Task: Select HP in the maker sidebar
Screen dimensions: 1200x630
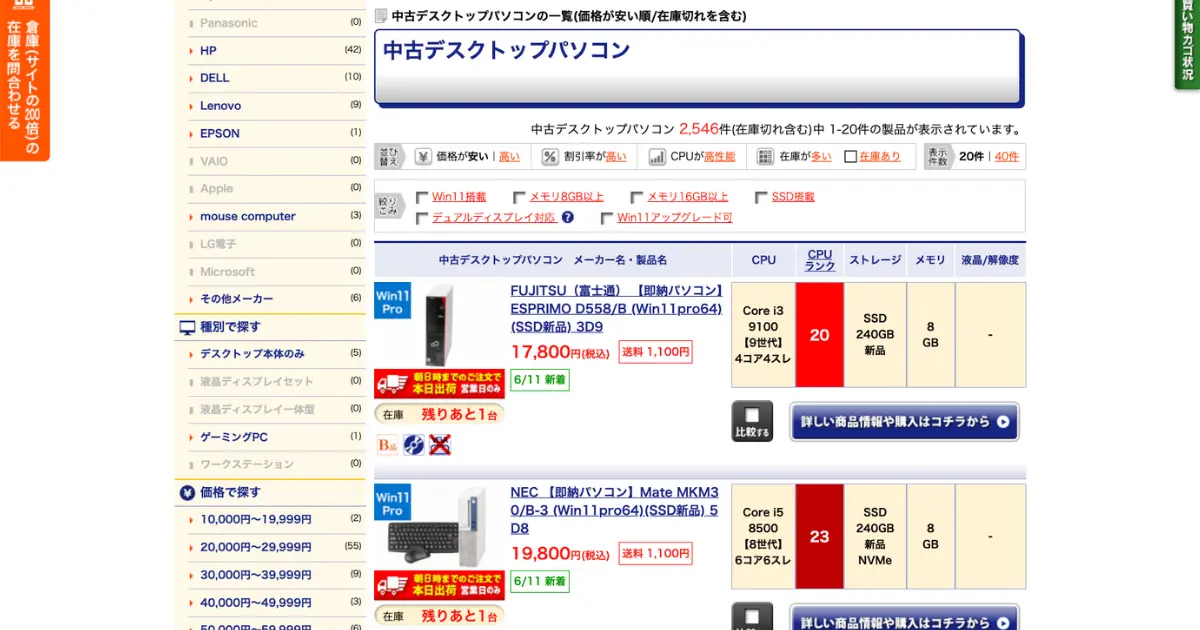Action: 208,50
